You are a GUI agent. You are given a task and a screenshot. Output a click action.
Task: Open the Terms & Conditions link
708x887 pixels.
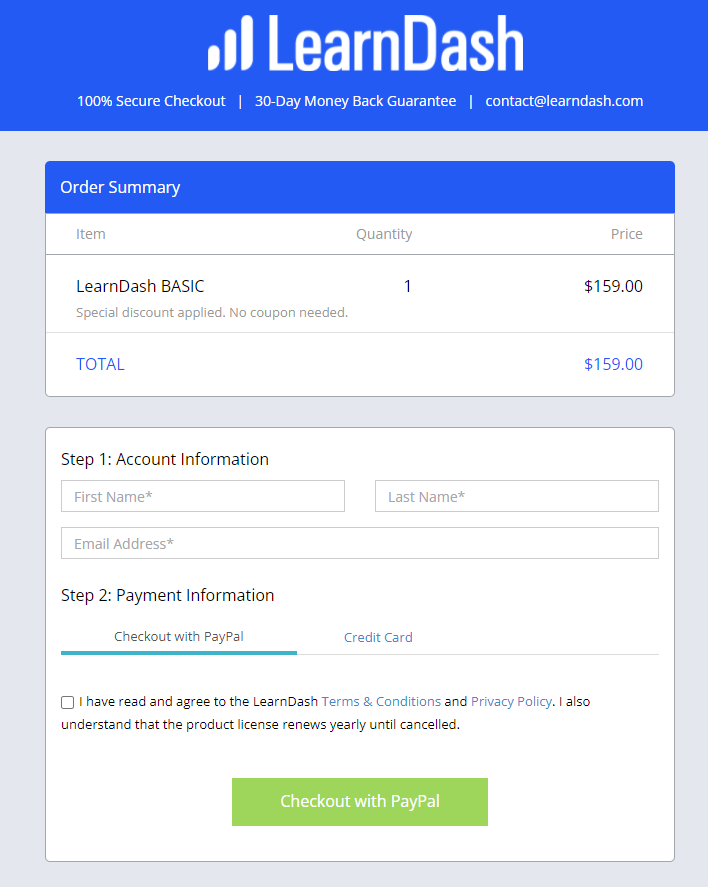(x=381, y=701)
